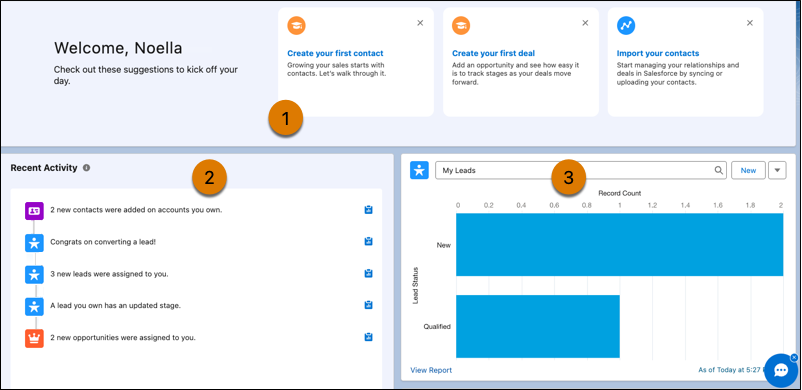
Task: Open the Create your first contact link
Action: 335,53
